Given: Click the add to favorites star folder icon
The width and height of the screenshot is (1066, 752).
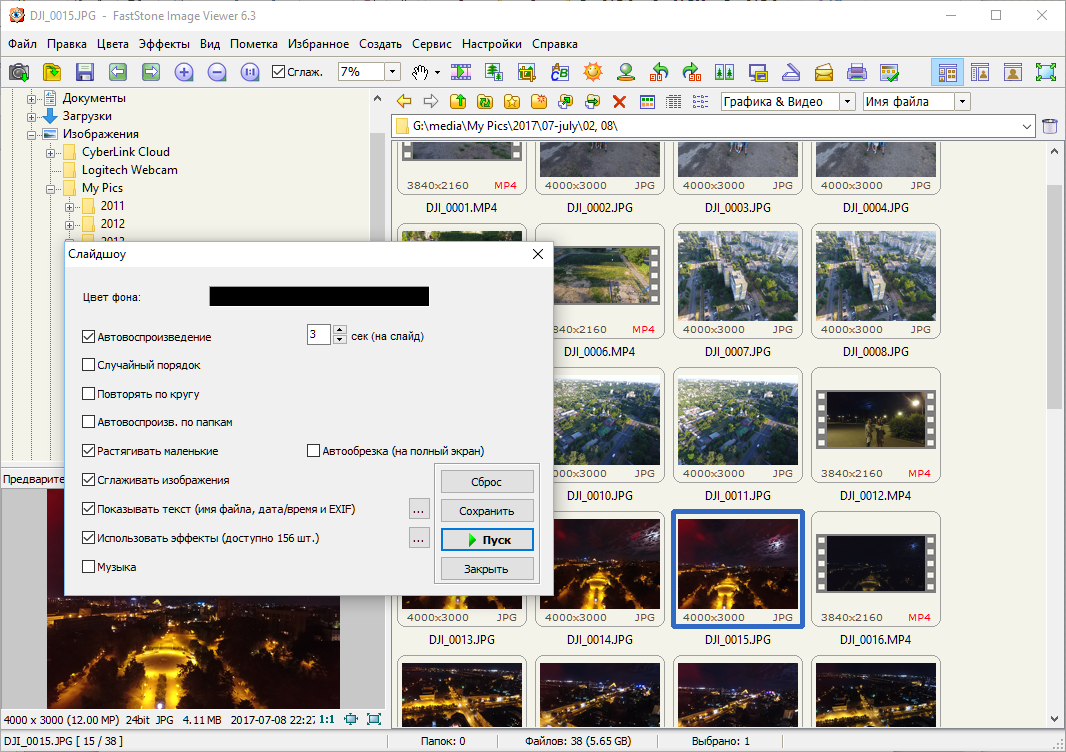Looking at the screenshot, I should point(511,102).
